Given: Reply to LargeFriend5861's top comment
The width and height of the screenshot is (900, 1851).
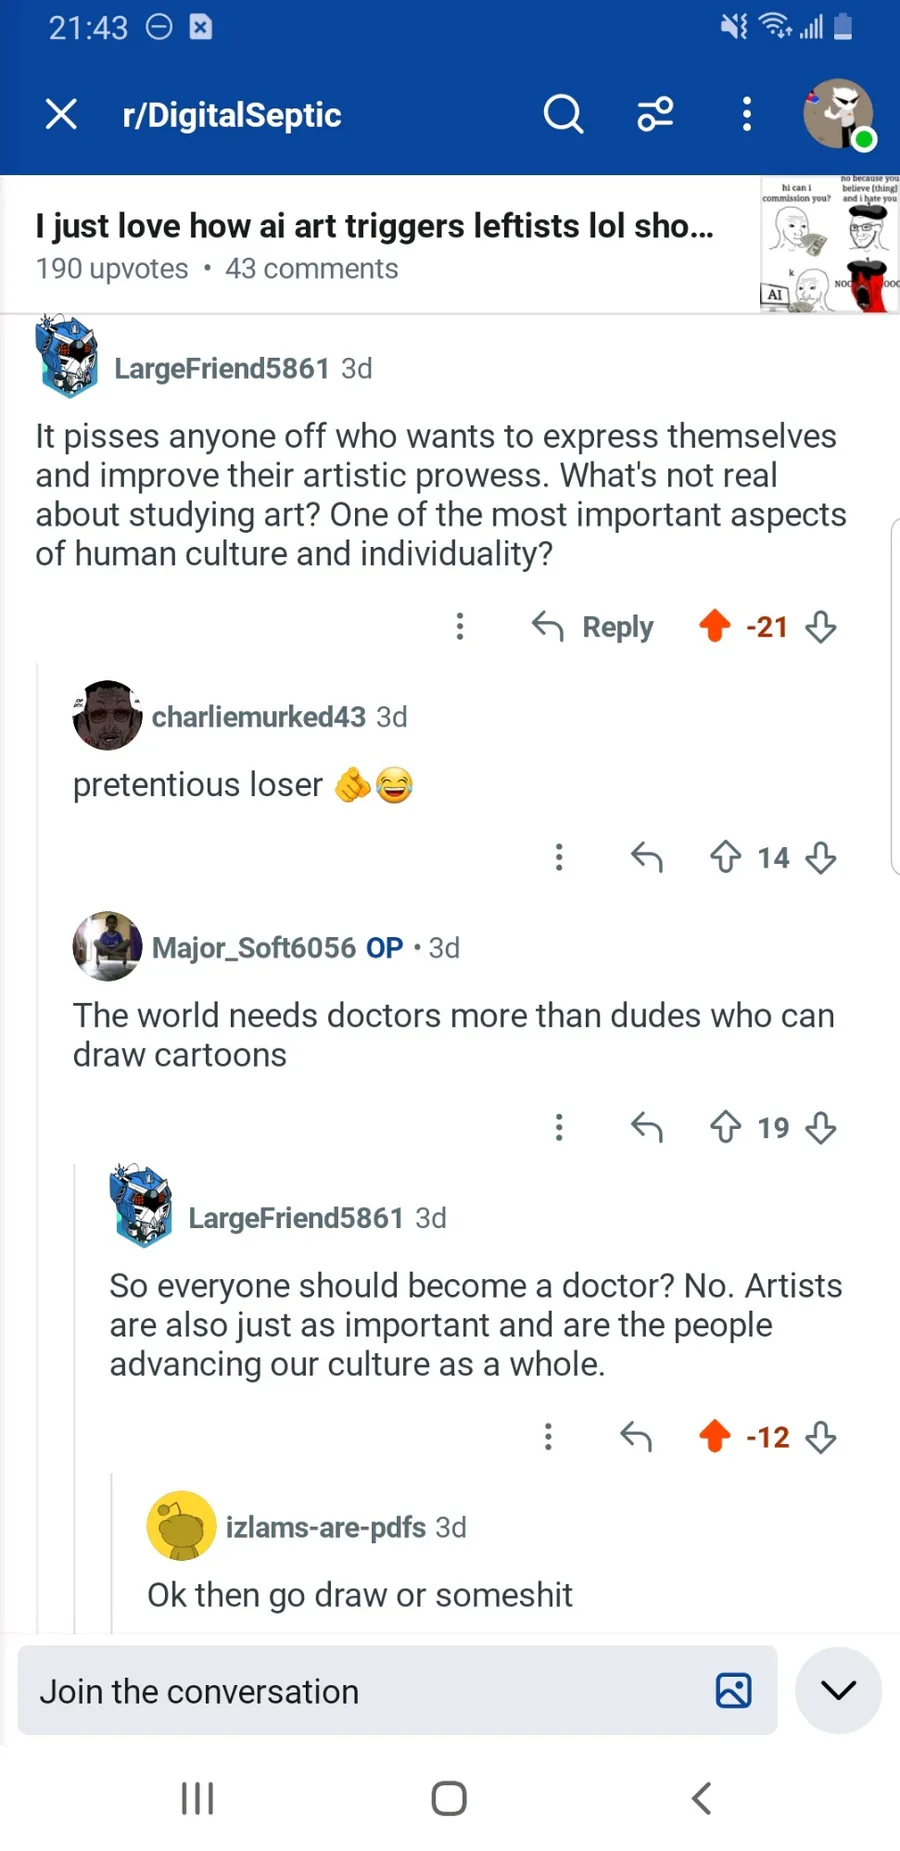Looking at the screenshot, I should tap(593, 627).
